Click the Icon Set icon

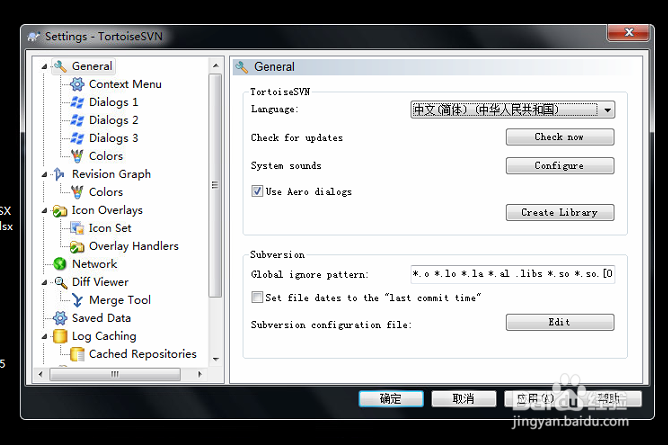[x=77, y=228]
